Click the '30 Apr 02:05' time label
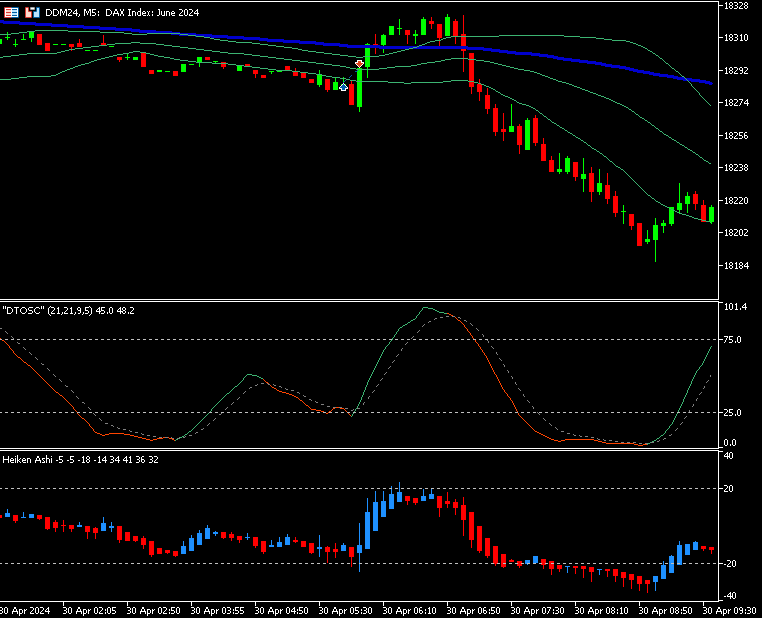 [x=89, y=611]
